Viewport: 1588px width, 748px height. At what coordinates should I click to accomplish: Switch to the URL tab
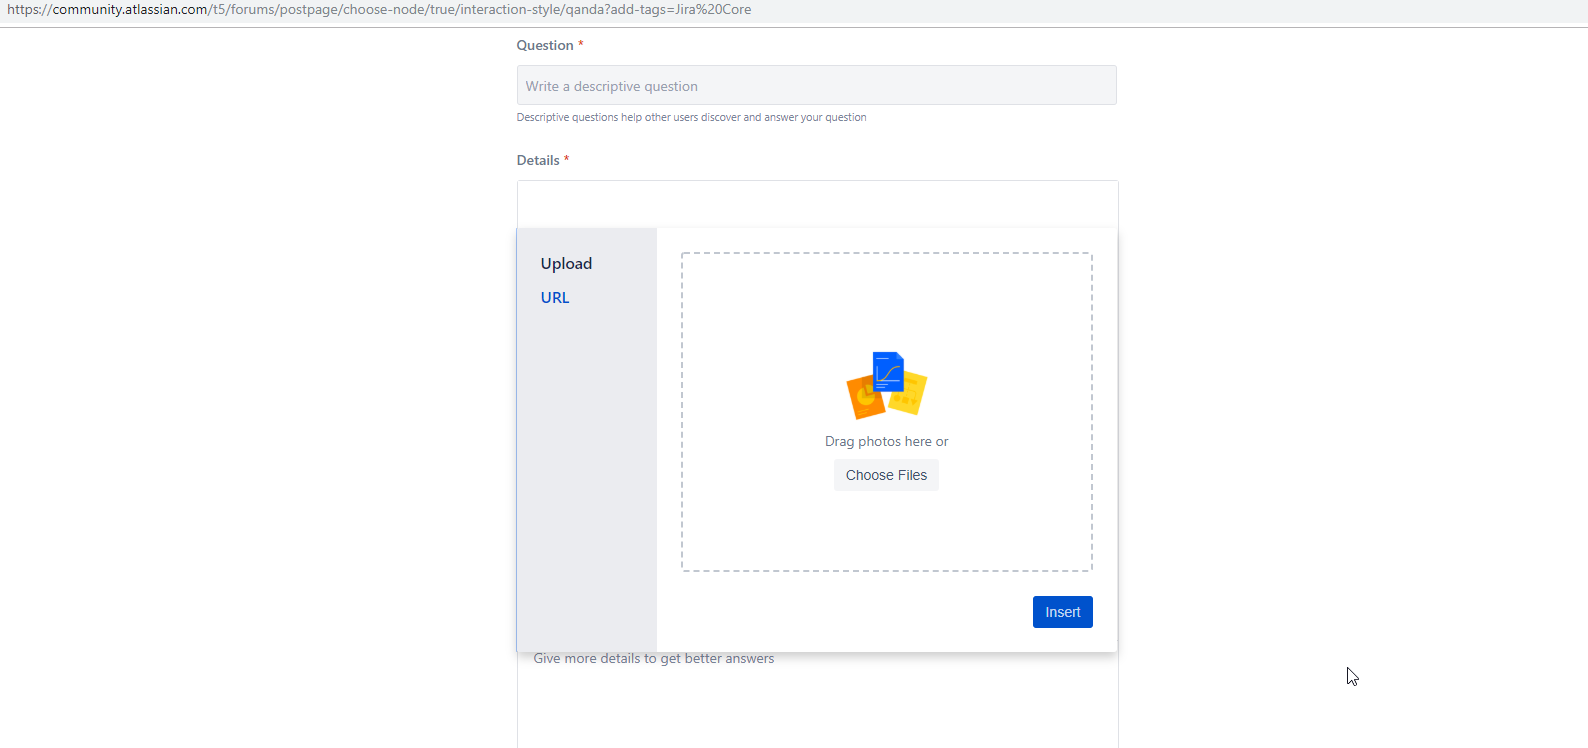coord(555,297)
